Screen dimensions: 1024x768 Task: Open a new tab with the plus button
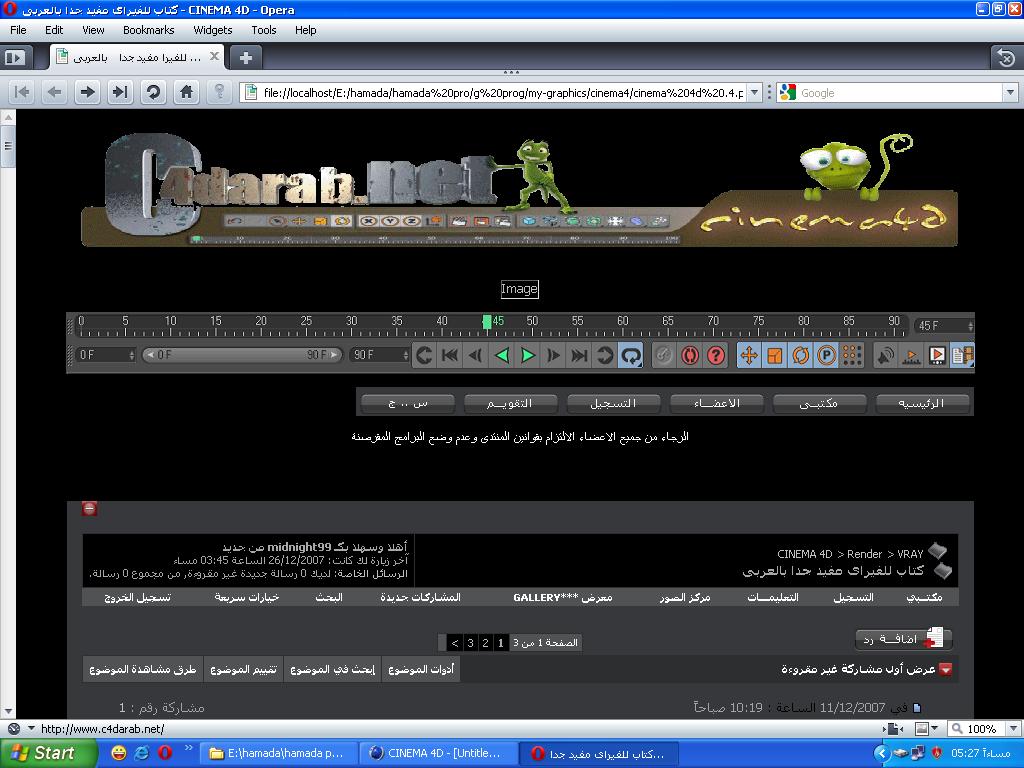246,58
